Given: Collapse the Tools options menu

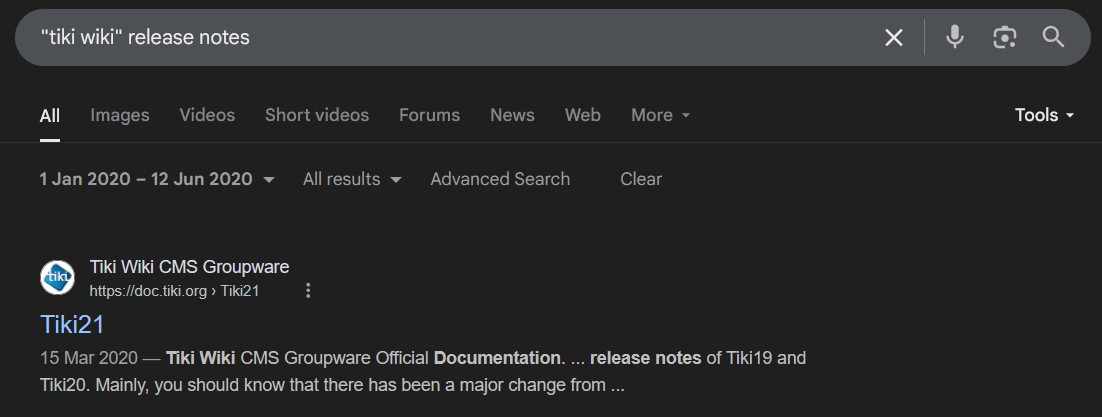Looking at the screenshot, I should tap(1044, 115).
